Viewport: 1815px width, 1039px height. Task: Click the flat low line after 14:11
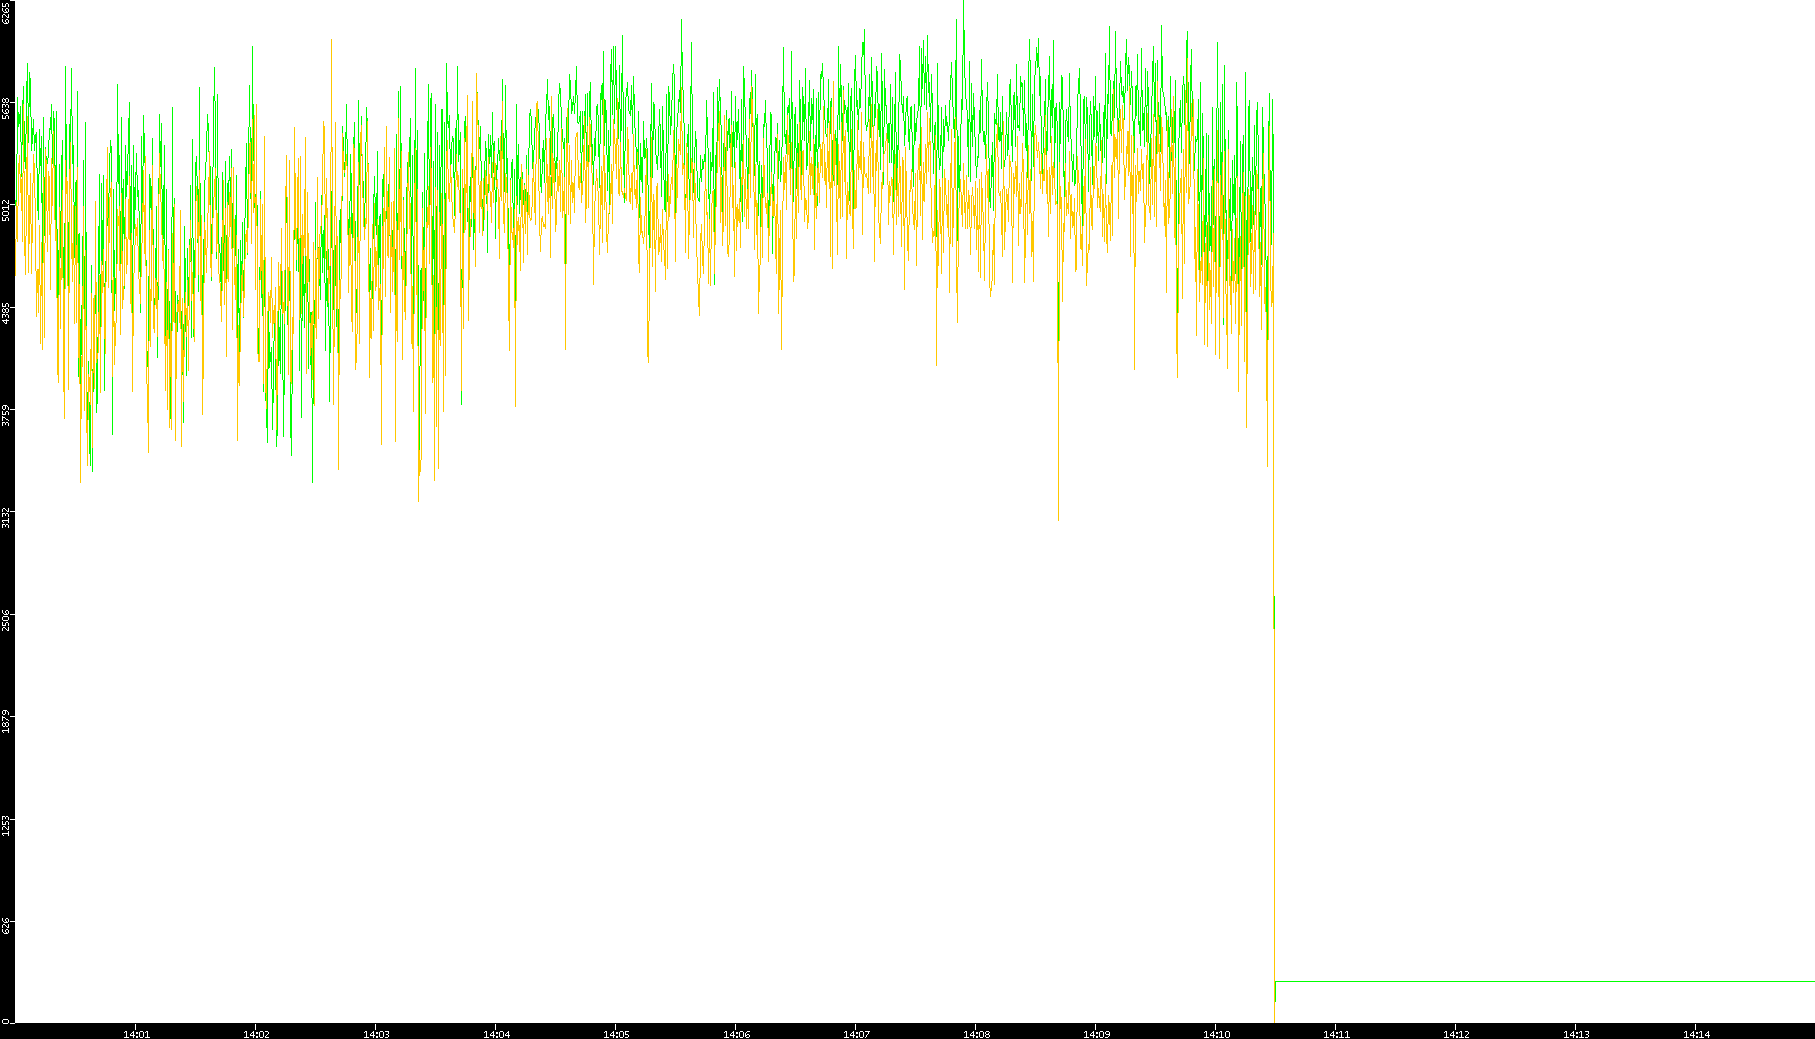coord(1540,981)
